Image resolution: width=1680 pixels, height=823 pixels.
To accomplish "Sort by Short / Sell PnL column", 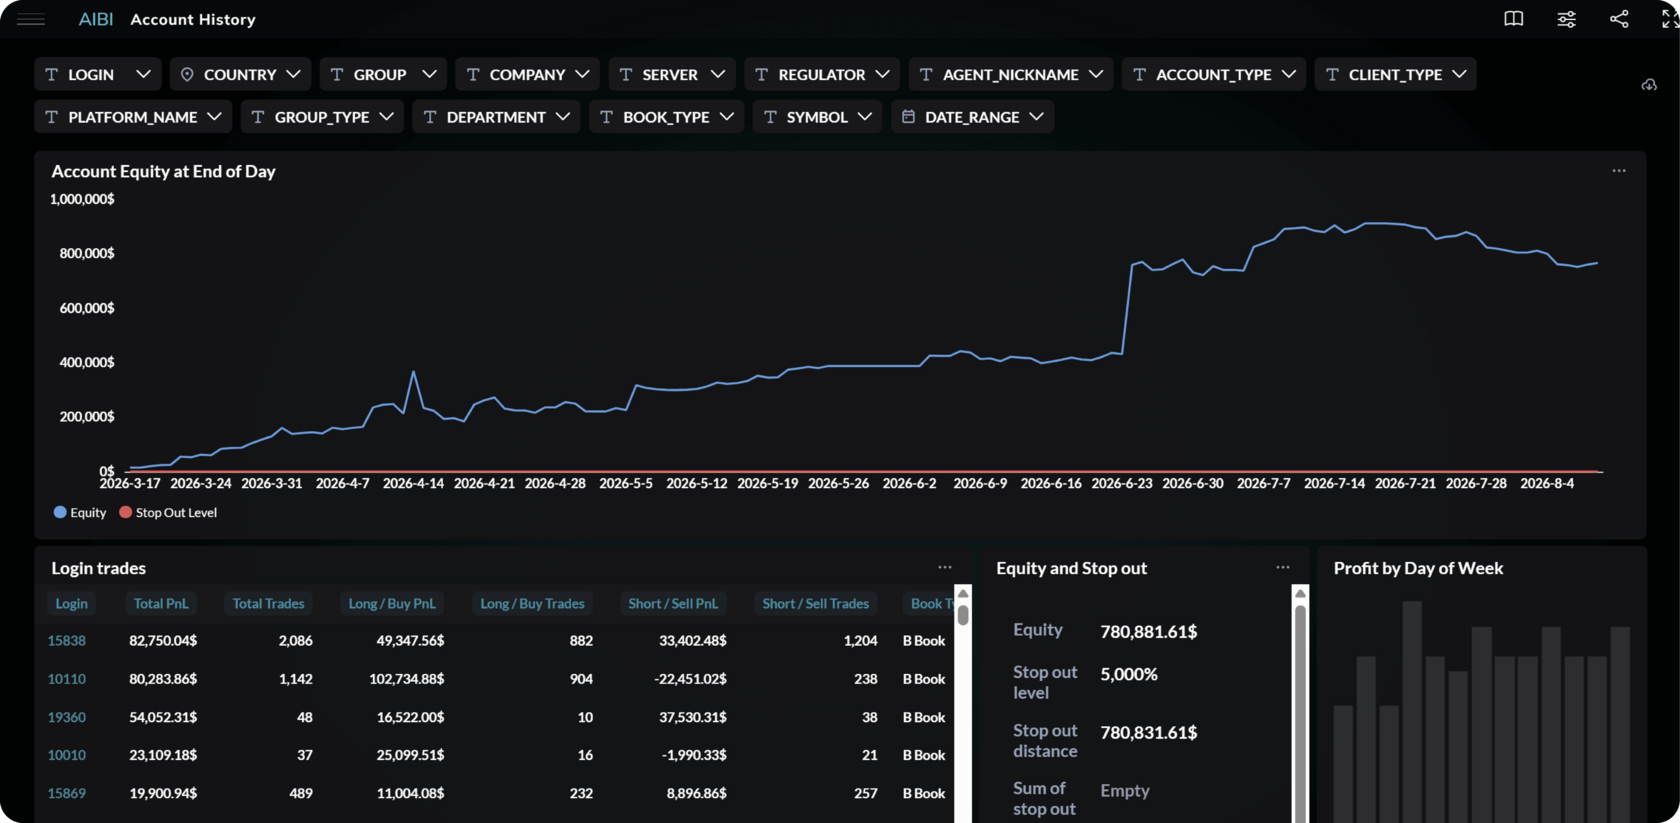I will (673, 603).
